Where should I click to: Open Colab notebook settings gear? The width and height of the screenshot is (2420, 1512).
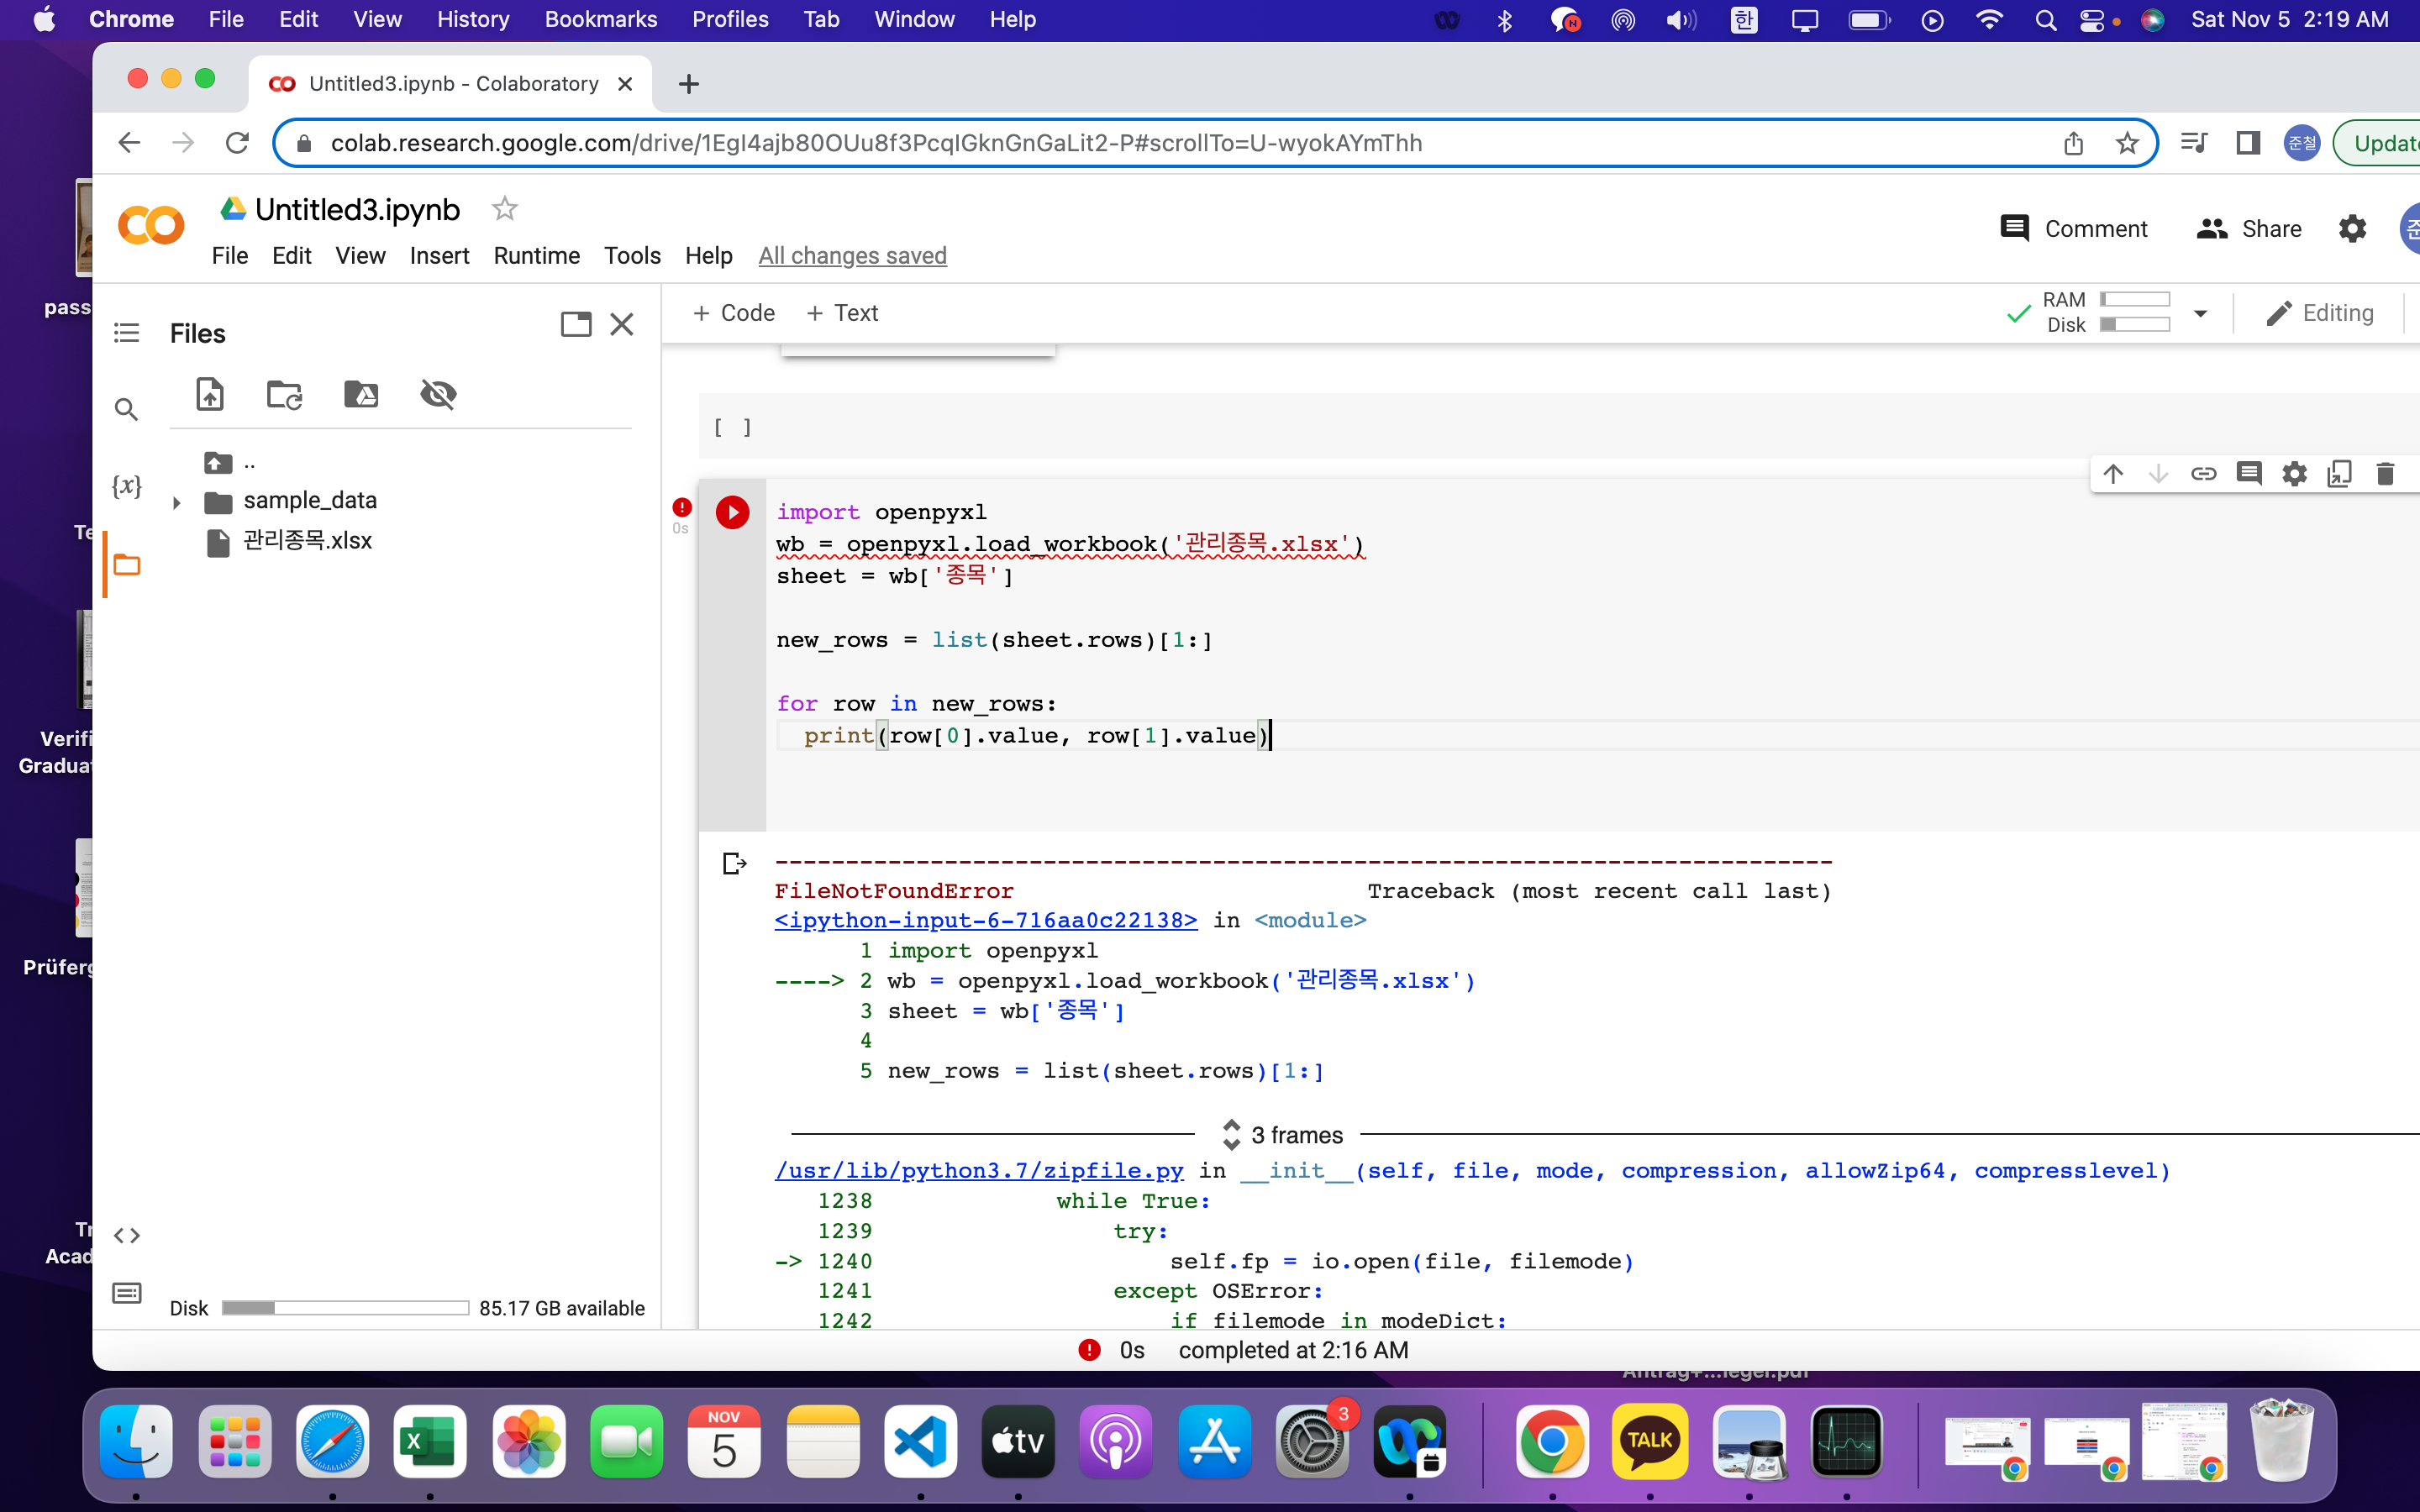[2352, 229]
